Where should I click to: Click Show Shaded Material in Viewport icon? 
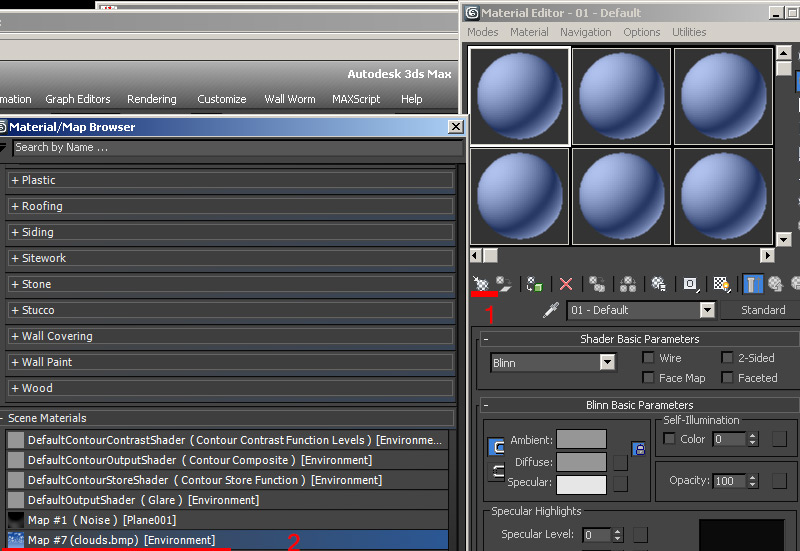(722, 284)
